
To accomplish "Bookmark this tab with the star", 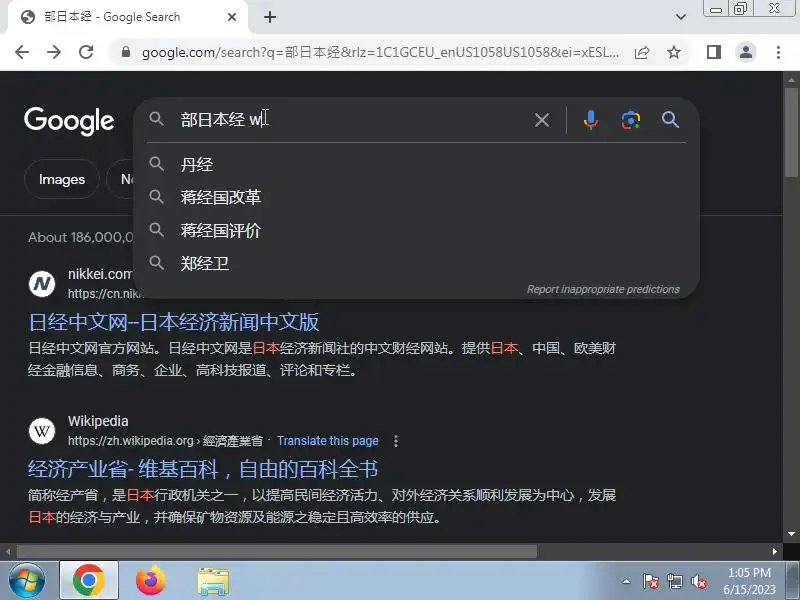I will 674,52.
